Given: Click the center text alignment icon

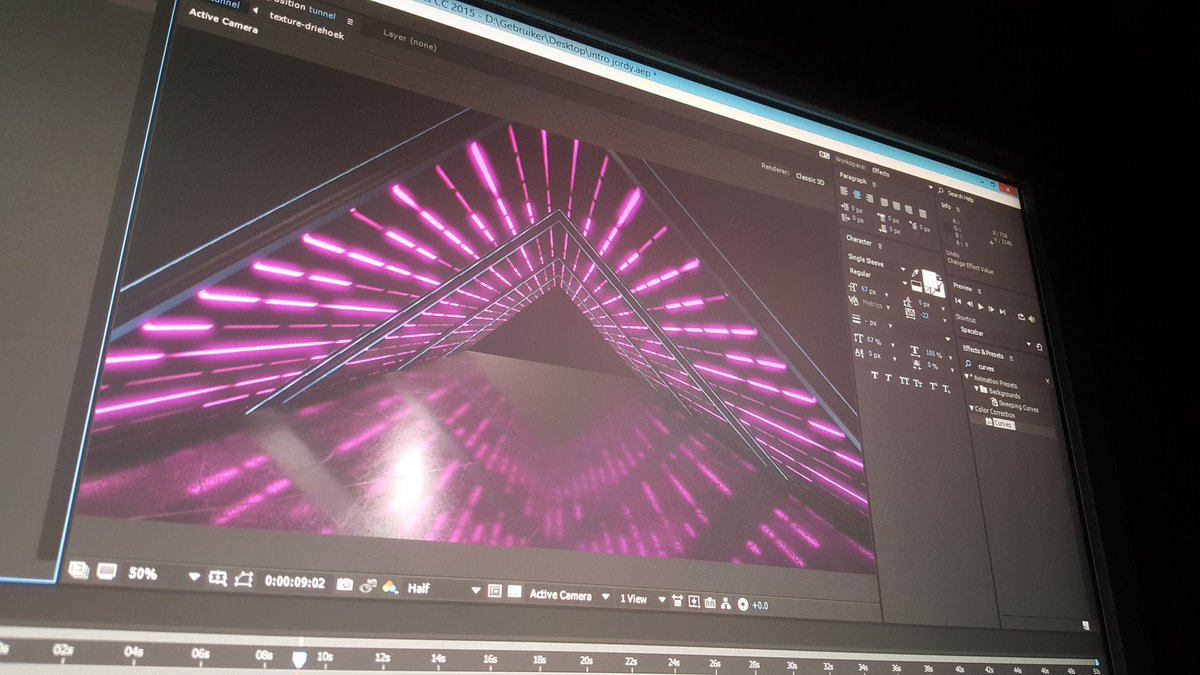Looking at the screenshot, I should (x=856, y=195).
